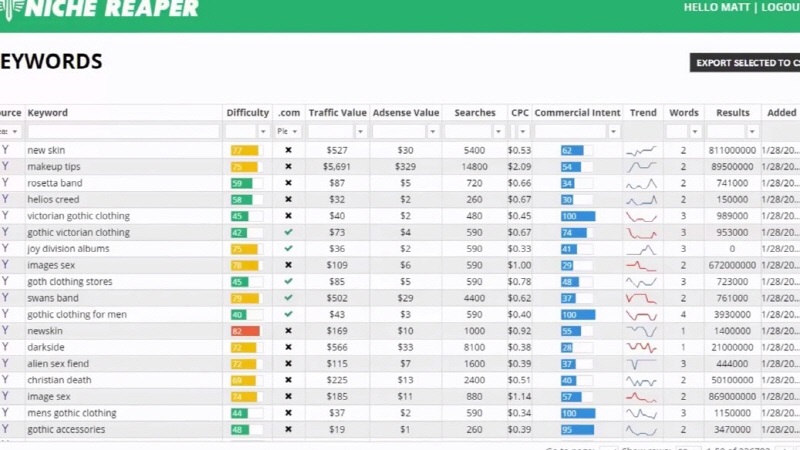This screenshot has width=800, height=450.
Task: Click the .com X icon for rosetta band
Action: coord(288,183)
